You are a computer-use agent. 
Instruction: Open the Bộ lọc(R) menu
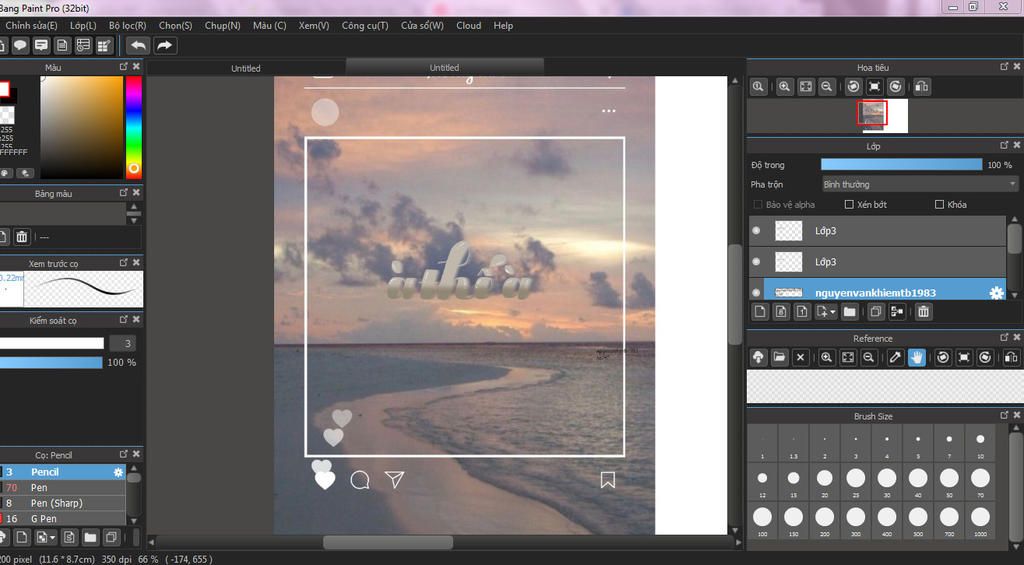127,25
